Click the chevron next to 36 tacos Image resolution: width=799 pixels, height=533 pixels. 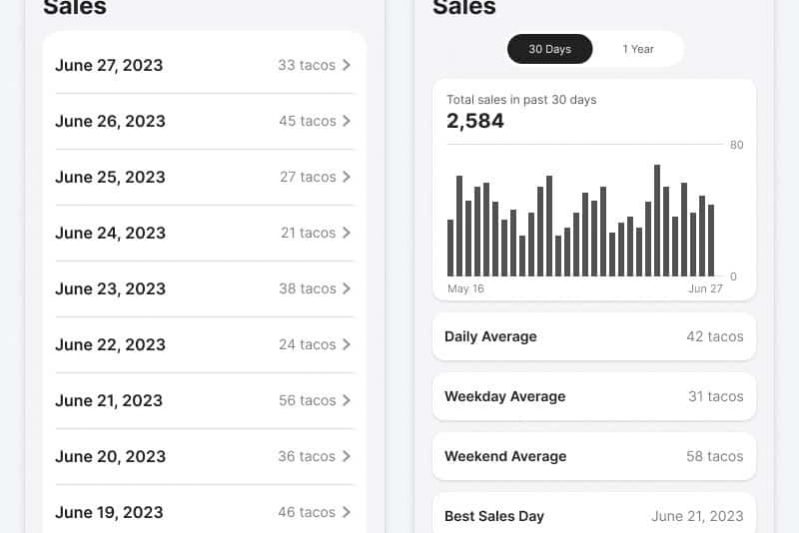pyautogui.click(x=346, y=457)
